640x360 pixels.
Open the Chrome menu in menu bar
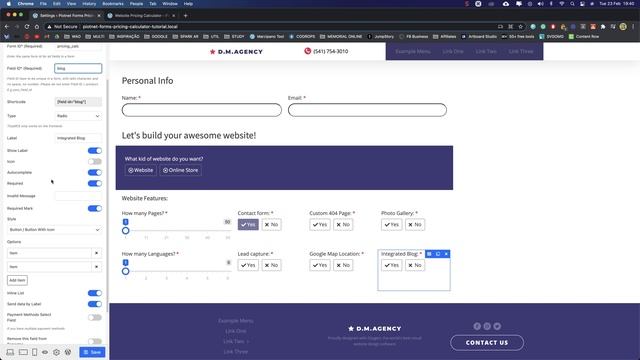click(x=25, y=4)
